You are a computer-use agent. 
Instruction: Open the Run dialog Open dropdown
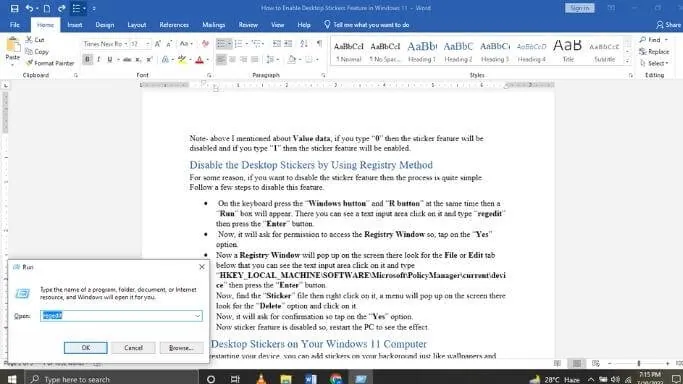[198, 316]
